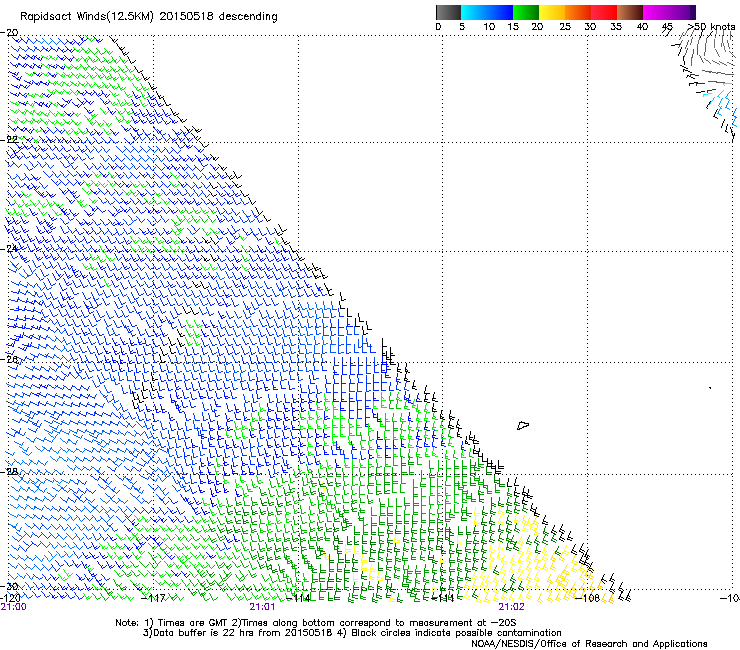
Task: Select the purple 45-50 knots legend segment
Action: point(682,12)
